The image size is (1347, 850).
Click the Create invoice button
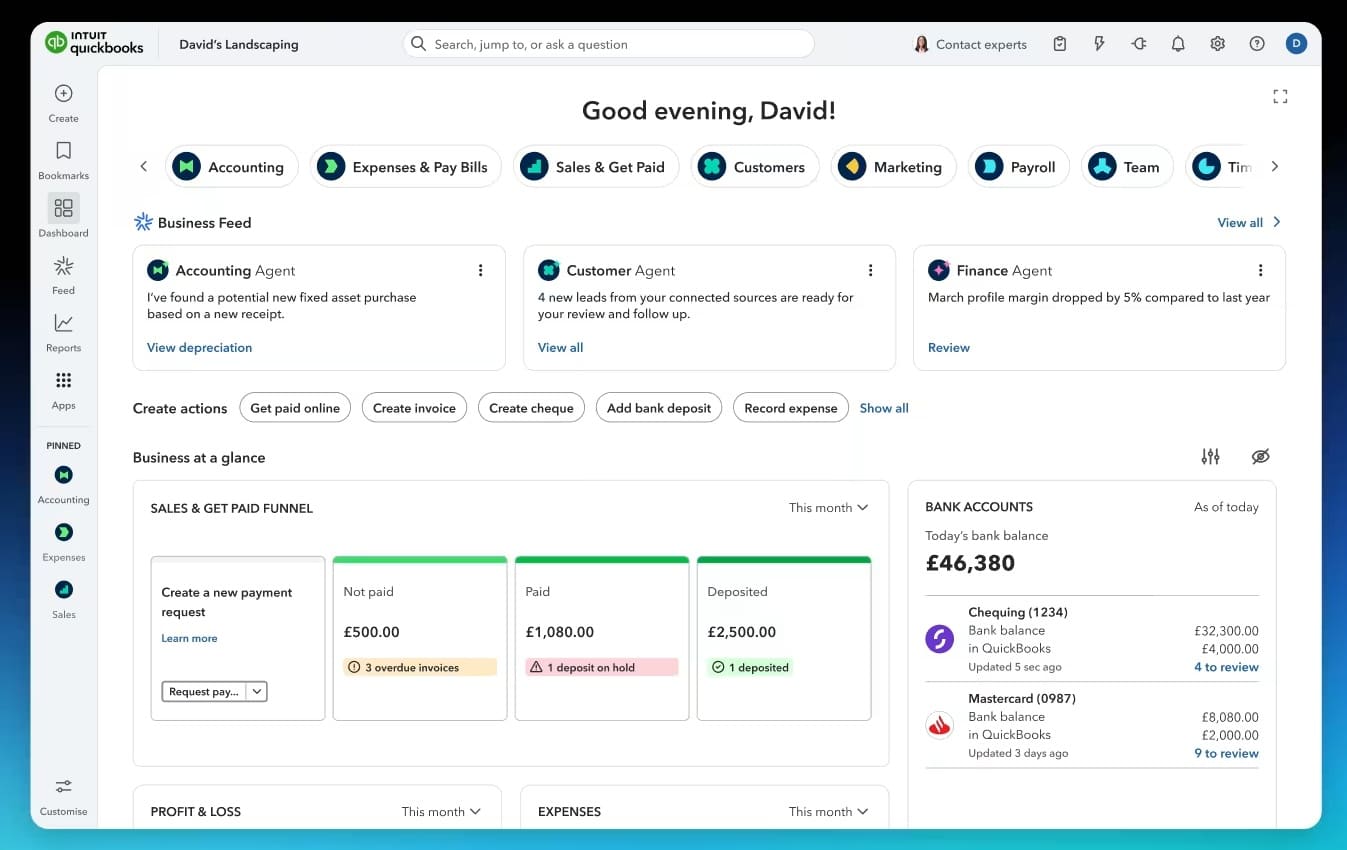pyautogui.click(x=414, y=408)
